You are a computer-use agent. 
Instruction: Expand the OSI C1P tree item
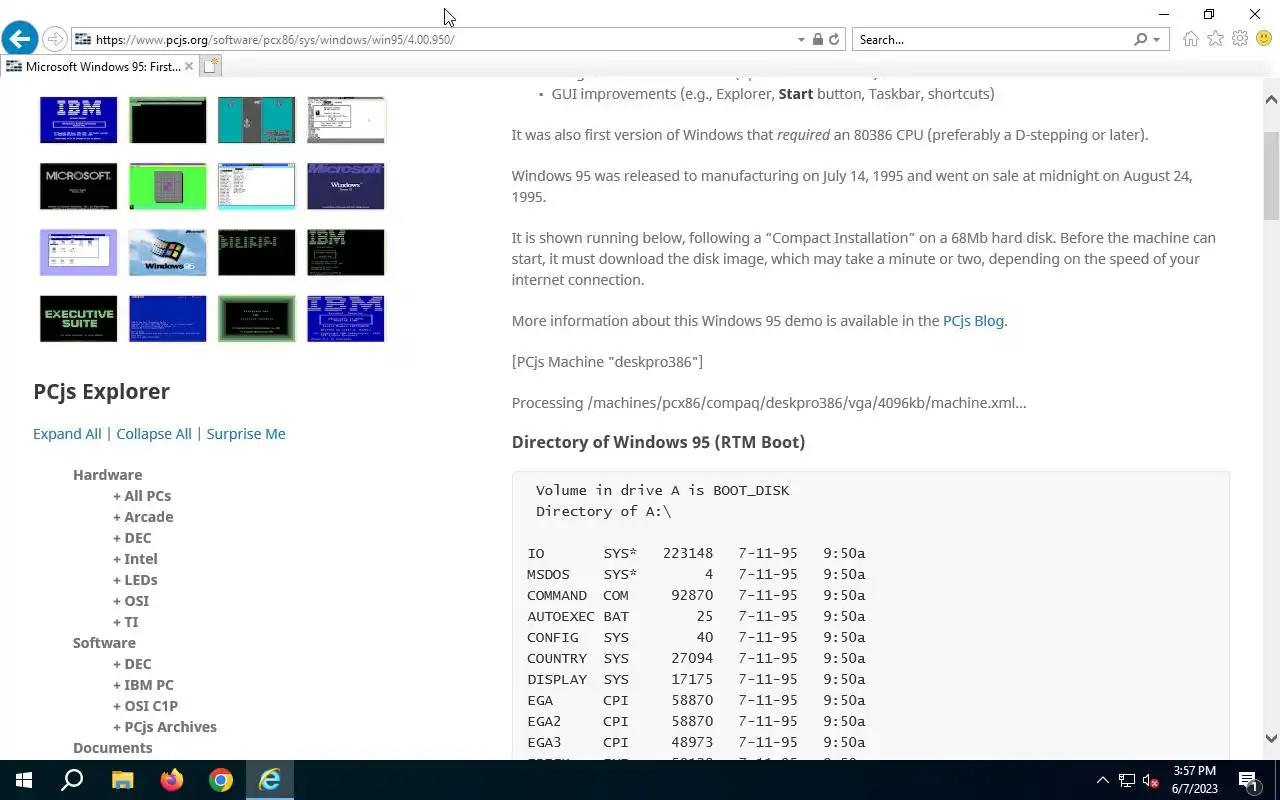(x=145, y=706)
